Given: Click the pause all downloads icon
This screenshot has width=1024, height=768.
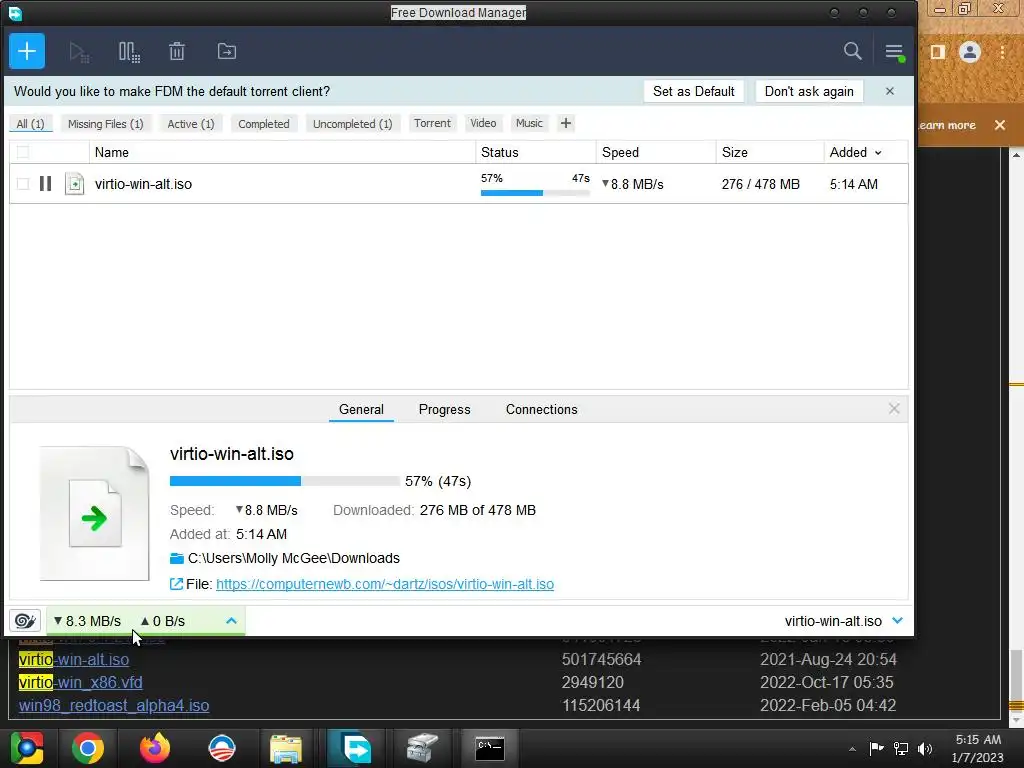Looking at the screenshot, I should [129, 52].
